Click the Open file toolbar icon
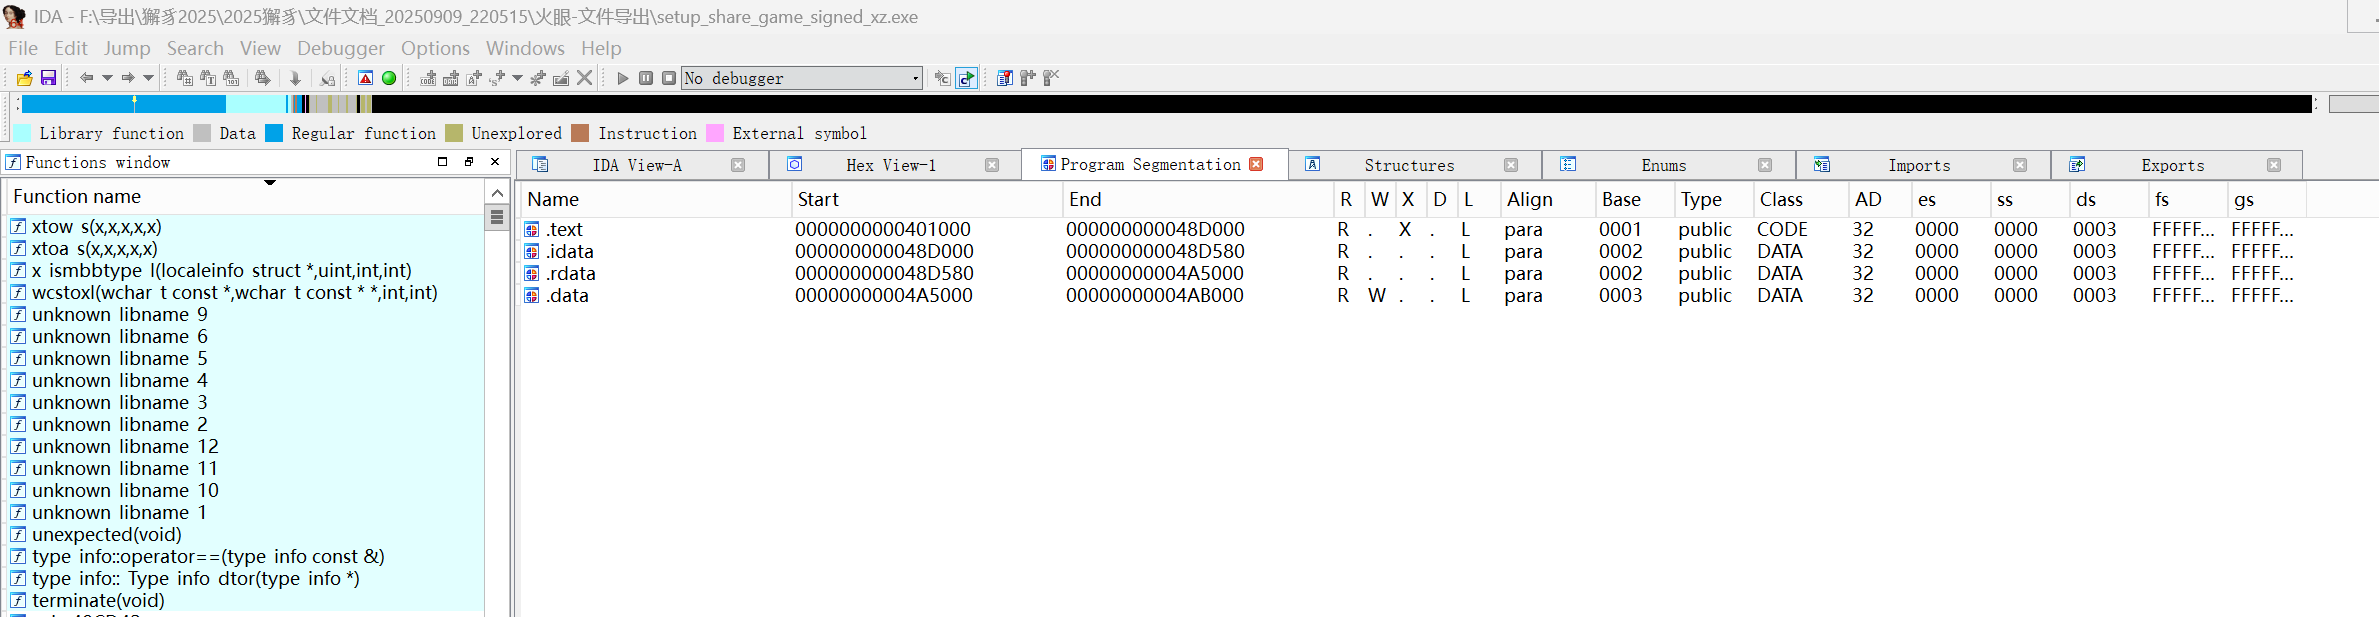This screenshot has width=2379, height=617. pyautogui.click(x=25, y=78)
